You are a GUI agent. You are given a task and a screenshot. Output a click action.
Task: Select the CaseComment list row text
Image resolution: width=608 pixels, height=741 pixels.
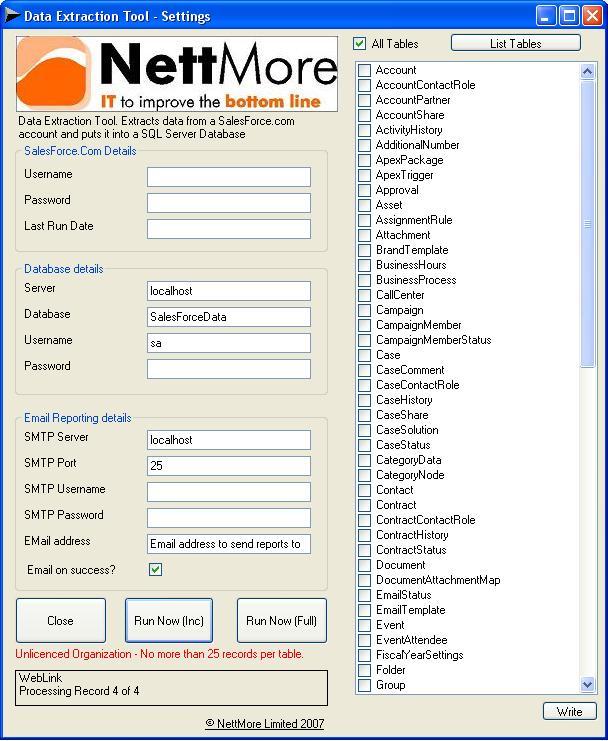[x=410, y=370]
